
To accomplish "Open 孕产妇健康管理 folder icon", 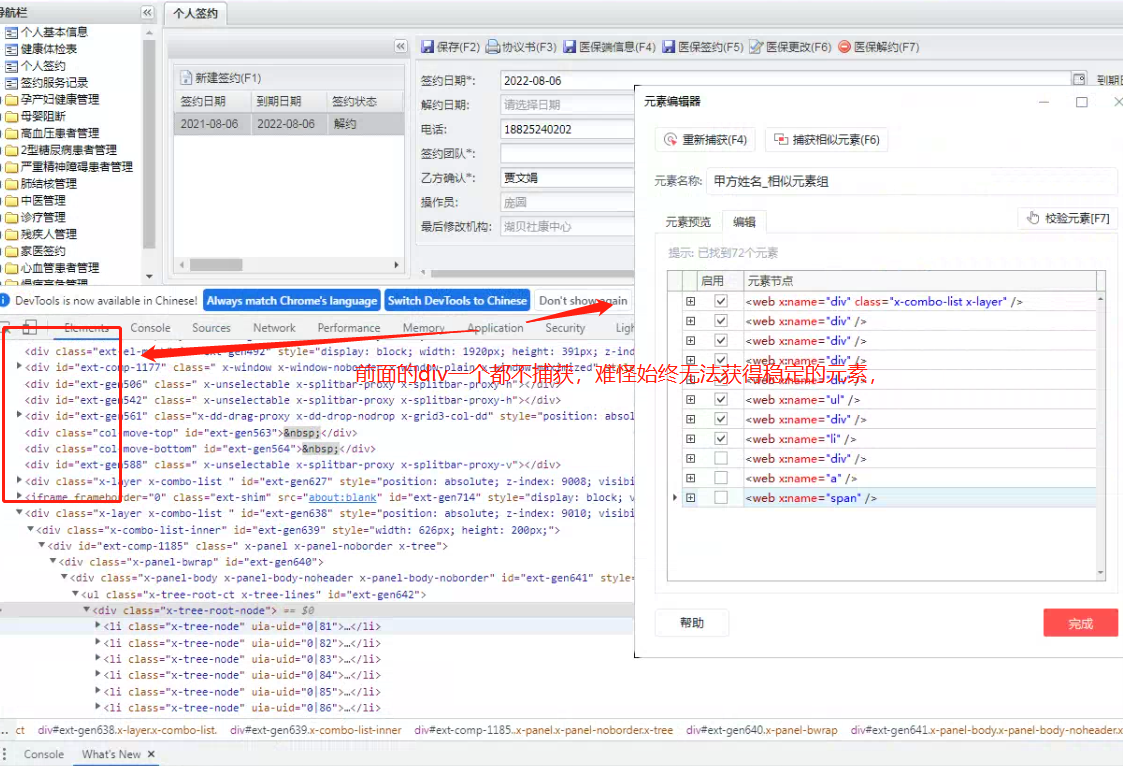I will 11,100.
